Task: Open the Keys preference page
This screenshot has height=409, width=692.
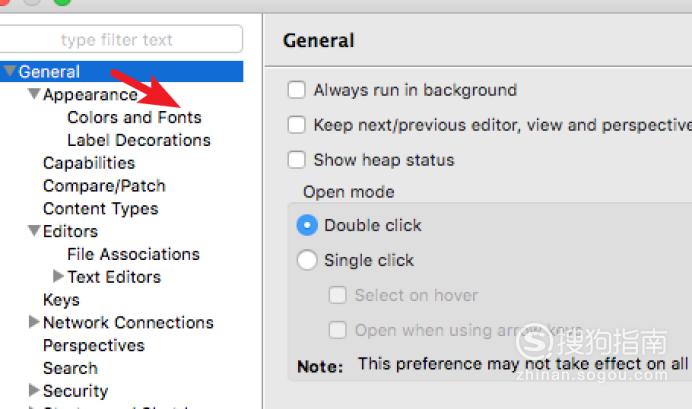Action: (61, 300)
